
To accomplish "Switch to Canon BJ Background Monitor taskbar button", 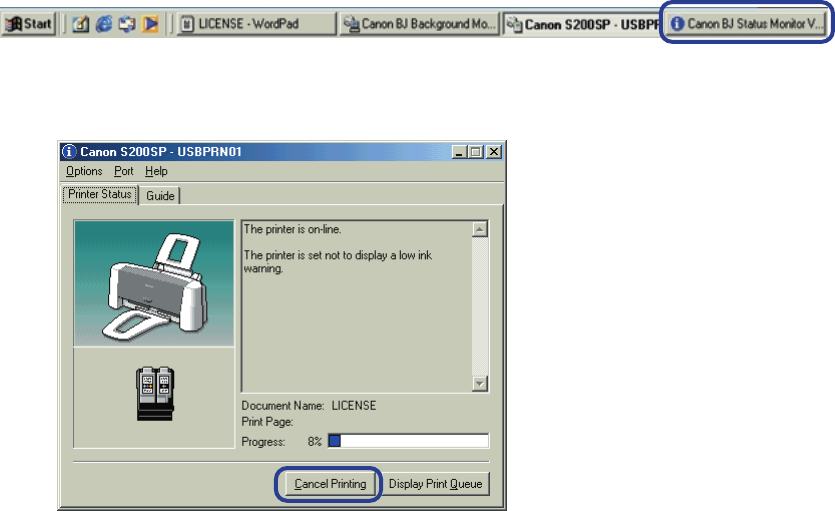I will tap(419, 24).
